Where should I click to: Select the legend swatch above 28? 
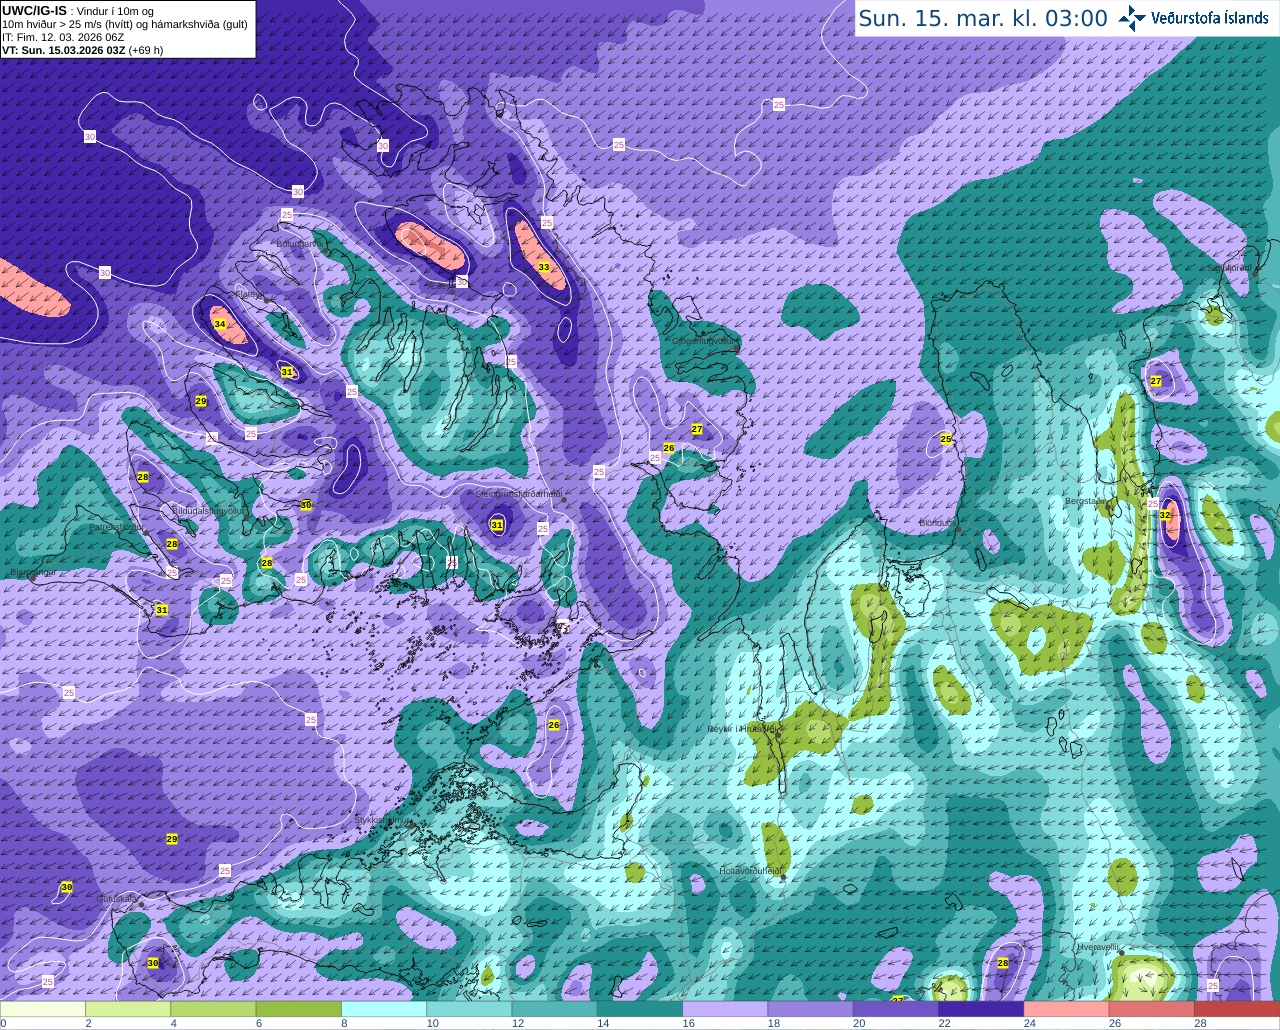pos(1237,1009)
